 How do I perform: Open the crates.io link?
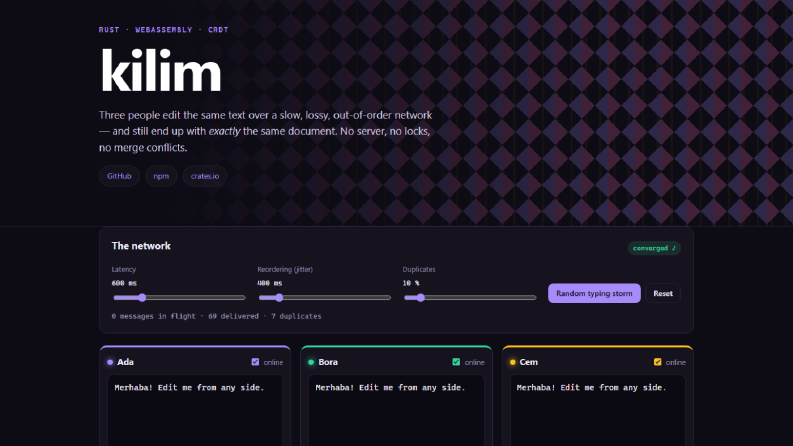pos(205,176)
